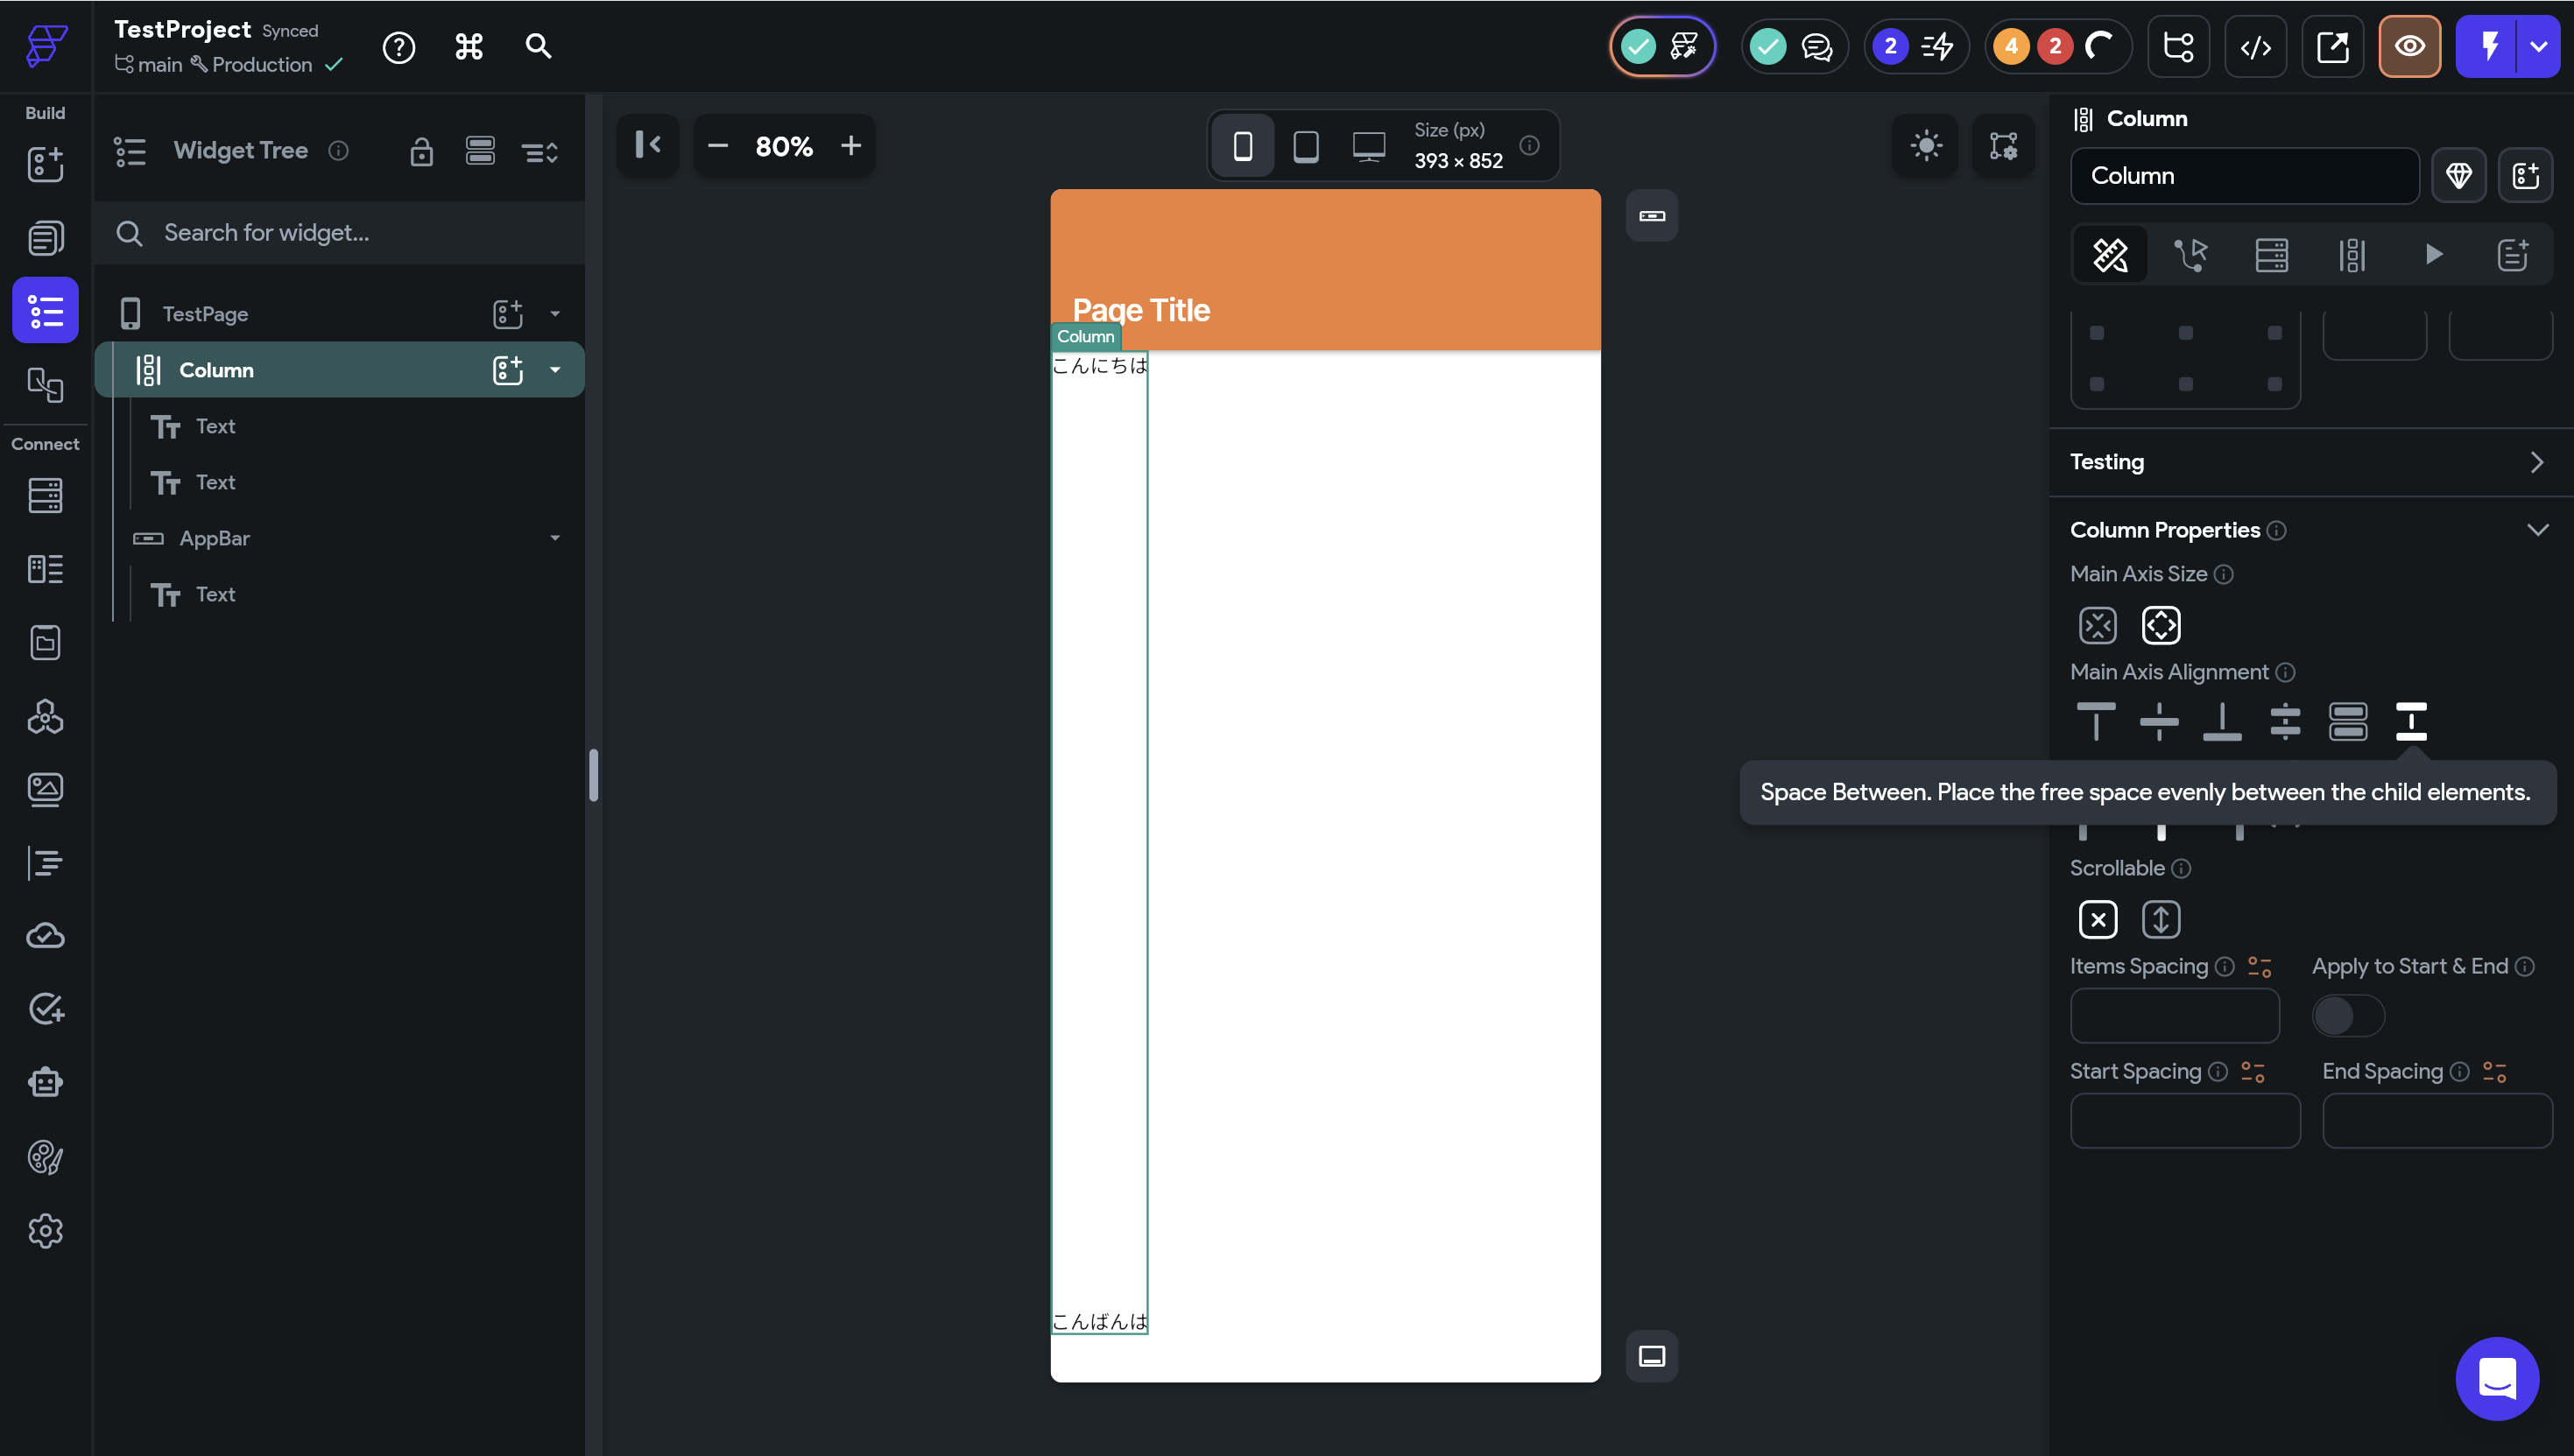
Task: Open the developer code view icon
Action: pos(2255,47)
